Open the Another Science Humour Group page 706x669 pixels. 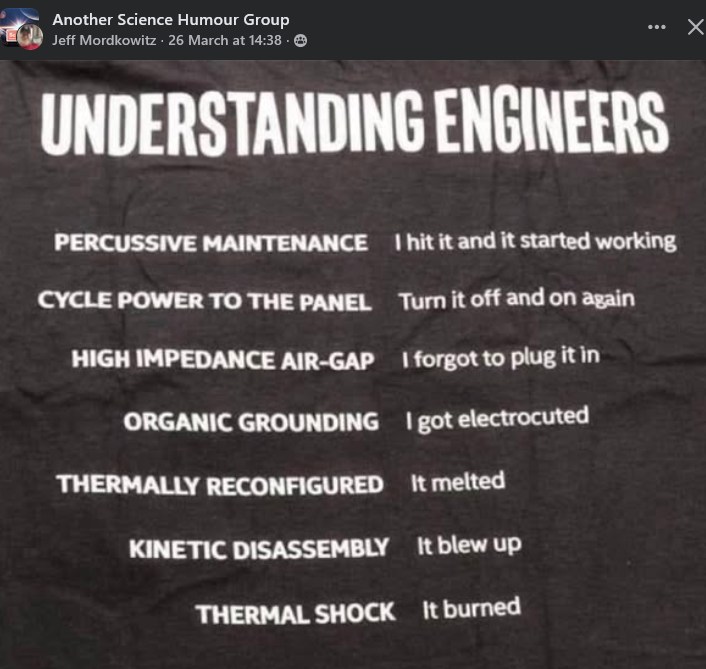[x=170, y=19]
